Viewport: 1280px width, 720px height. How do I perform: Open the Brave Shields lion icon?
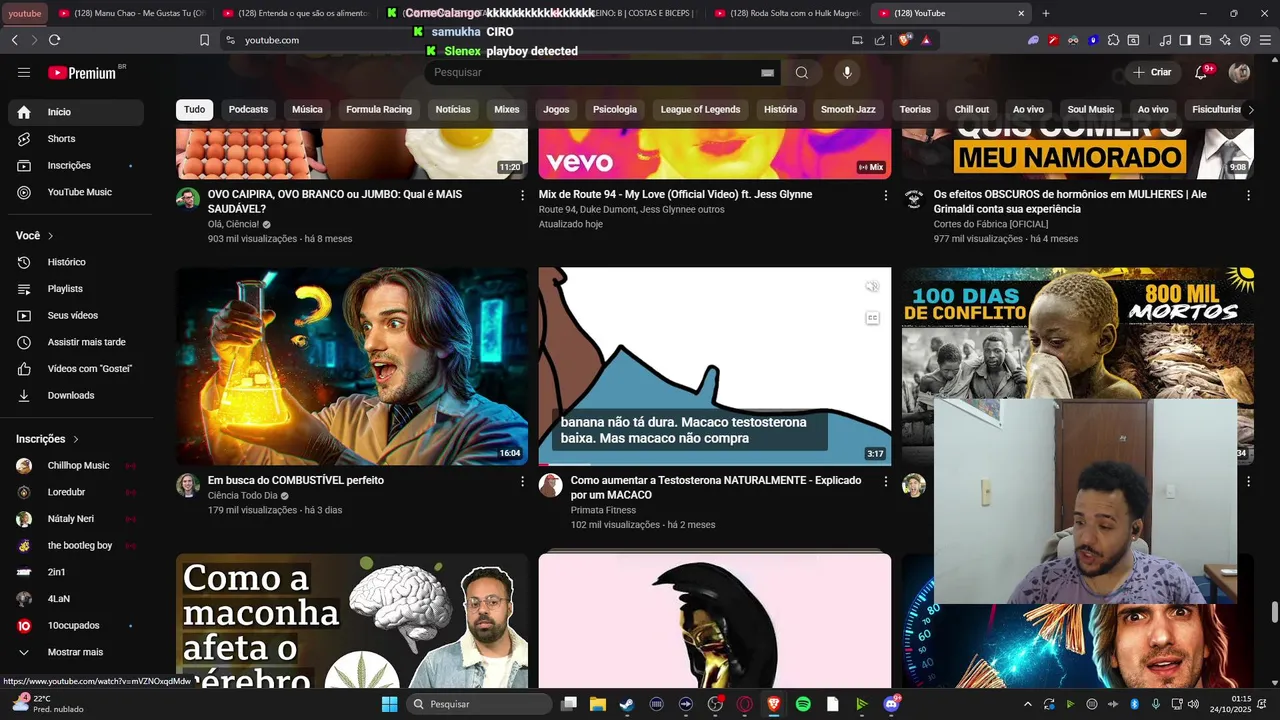pos(905,40)
